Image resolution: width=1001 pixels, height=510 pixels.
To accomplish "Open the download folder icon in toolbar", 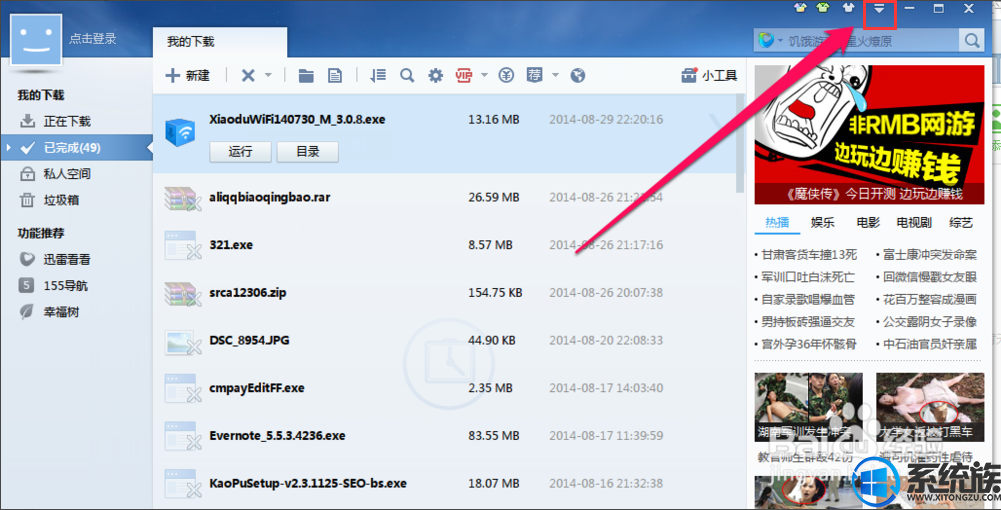I will click(x=306, y=75).
